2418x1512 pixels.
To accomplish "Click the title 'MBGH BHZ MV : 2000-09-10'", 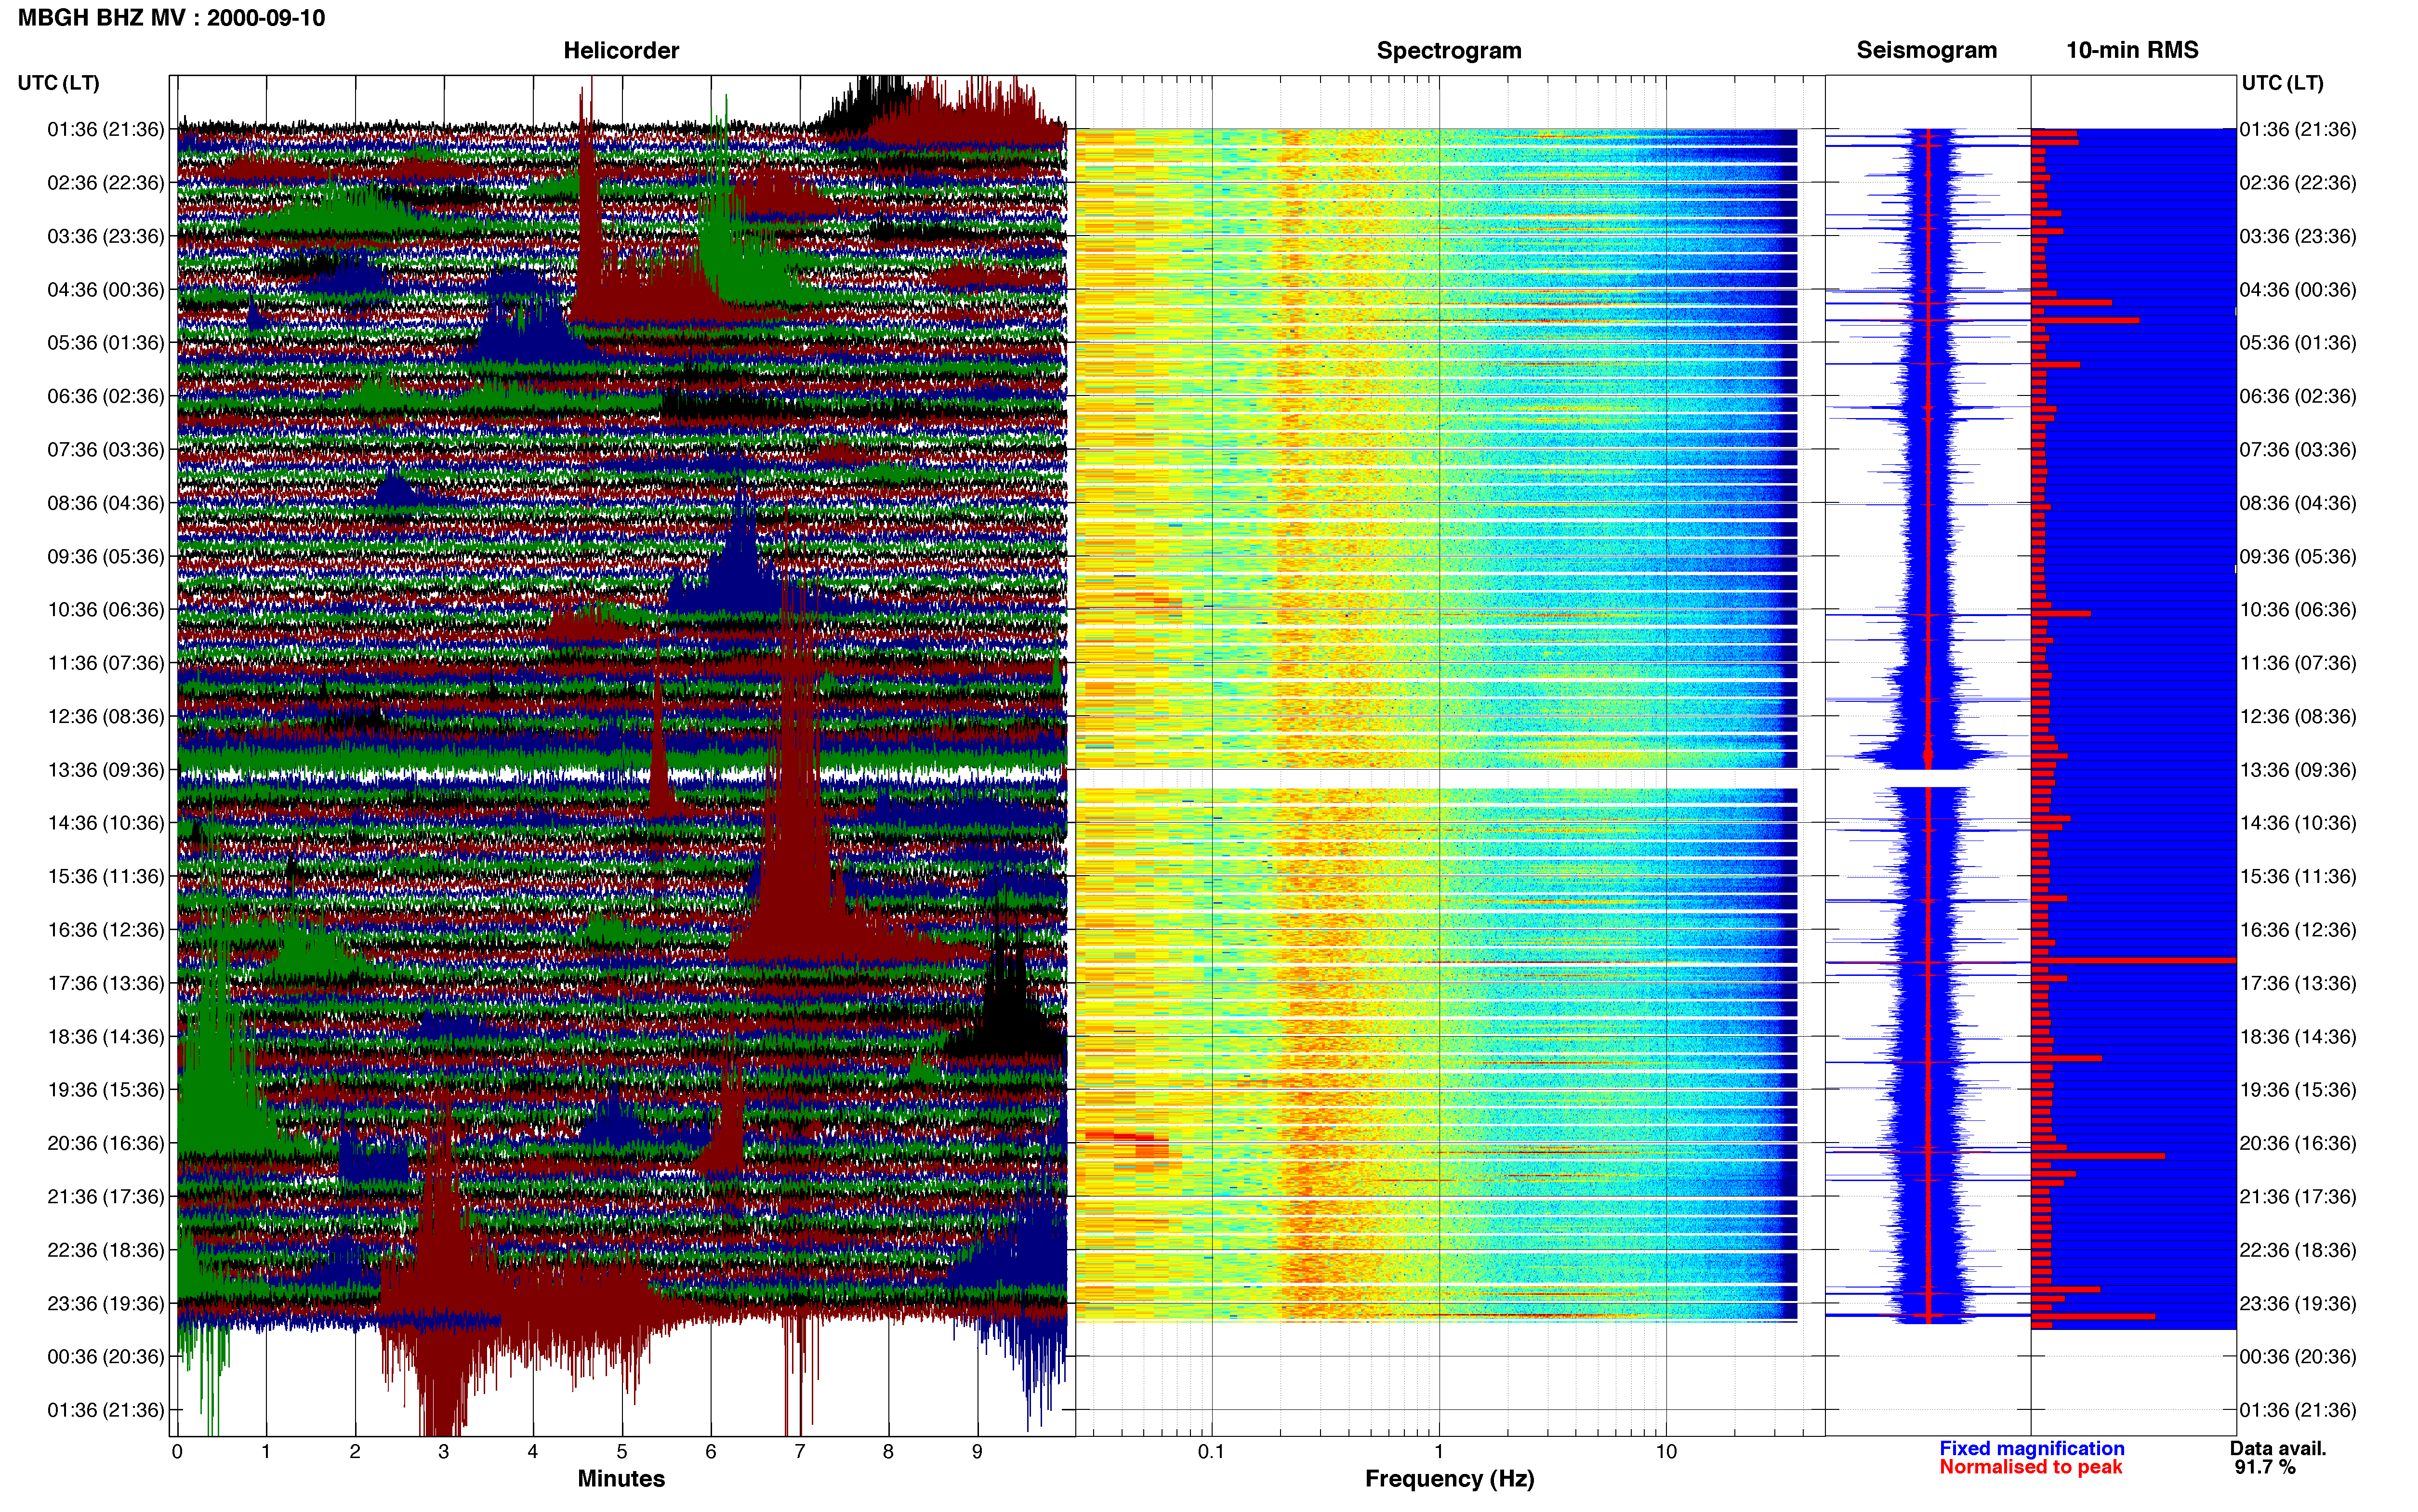I will coord(171,18).
